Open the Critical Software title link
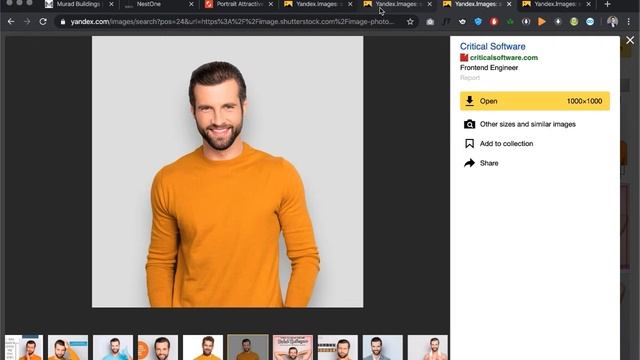 pyautogui.click(x=493, y=47)
